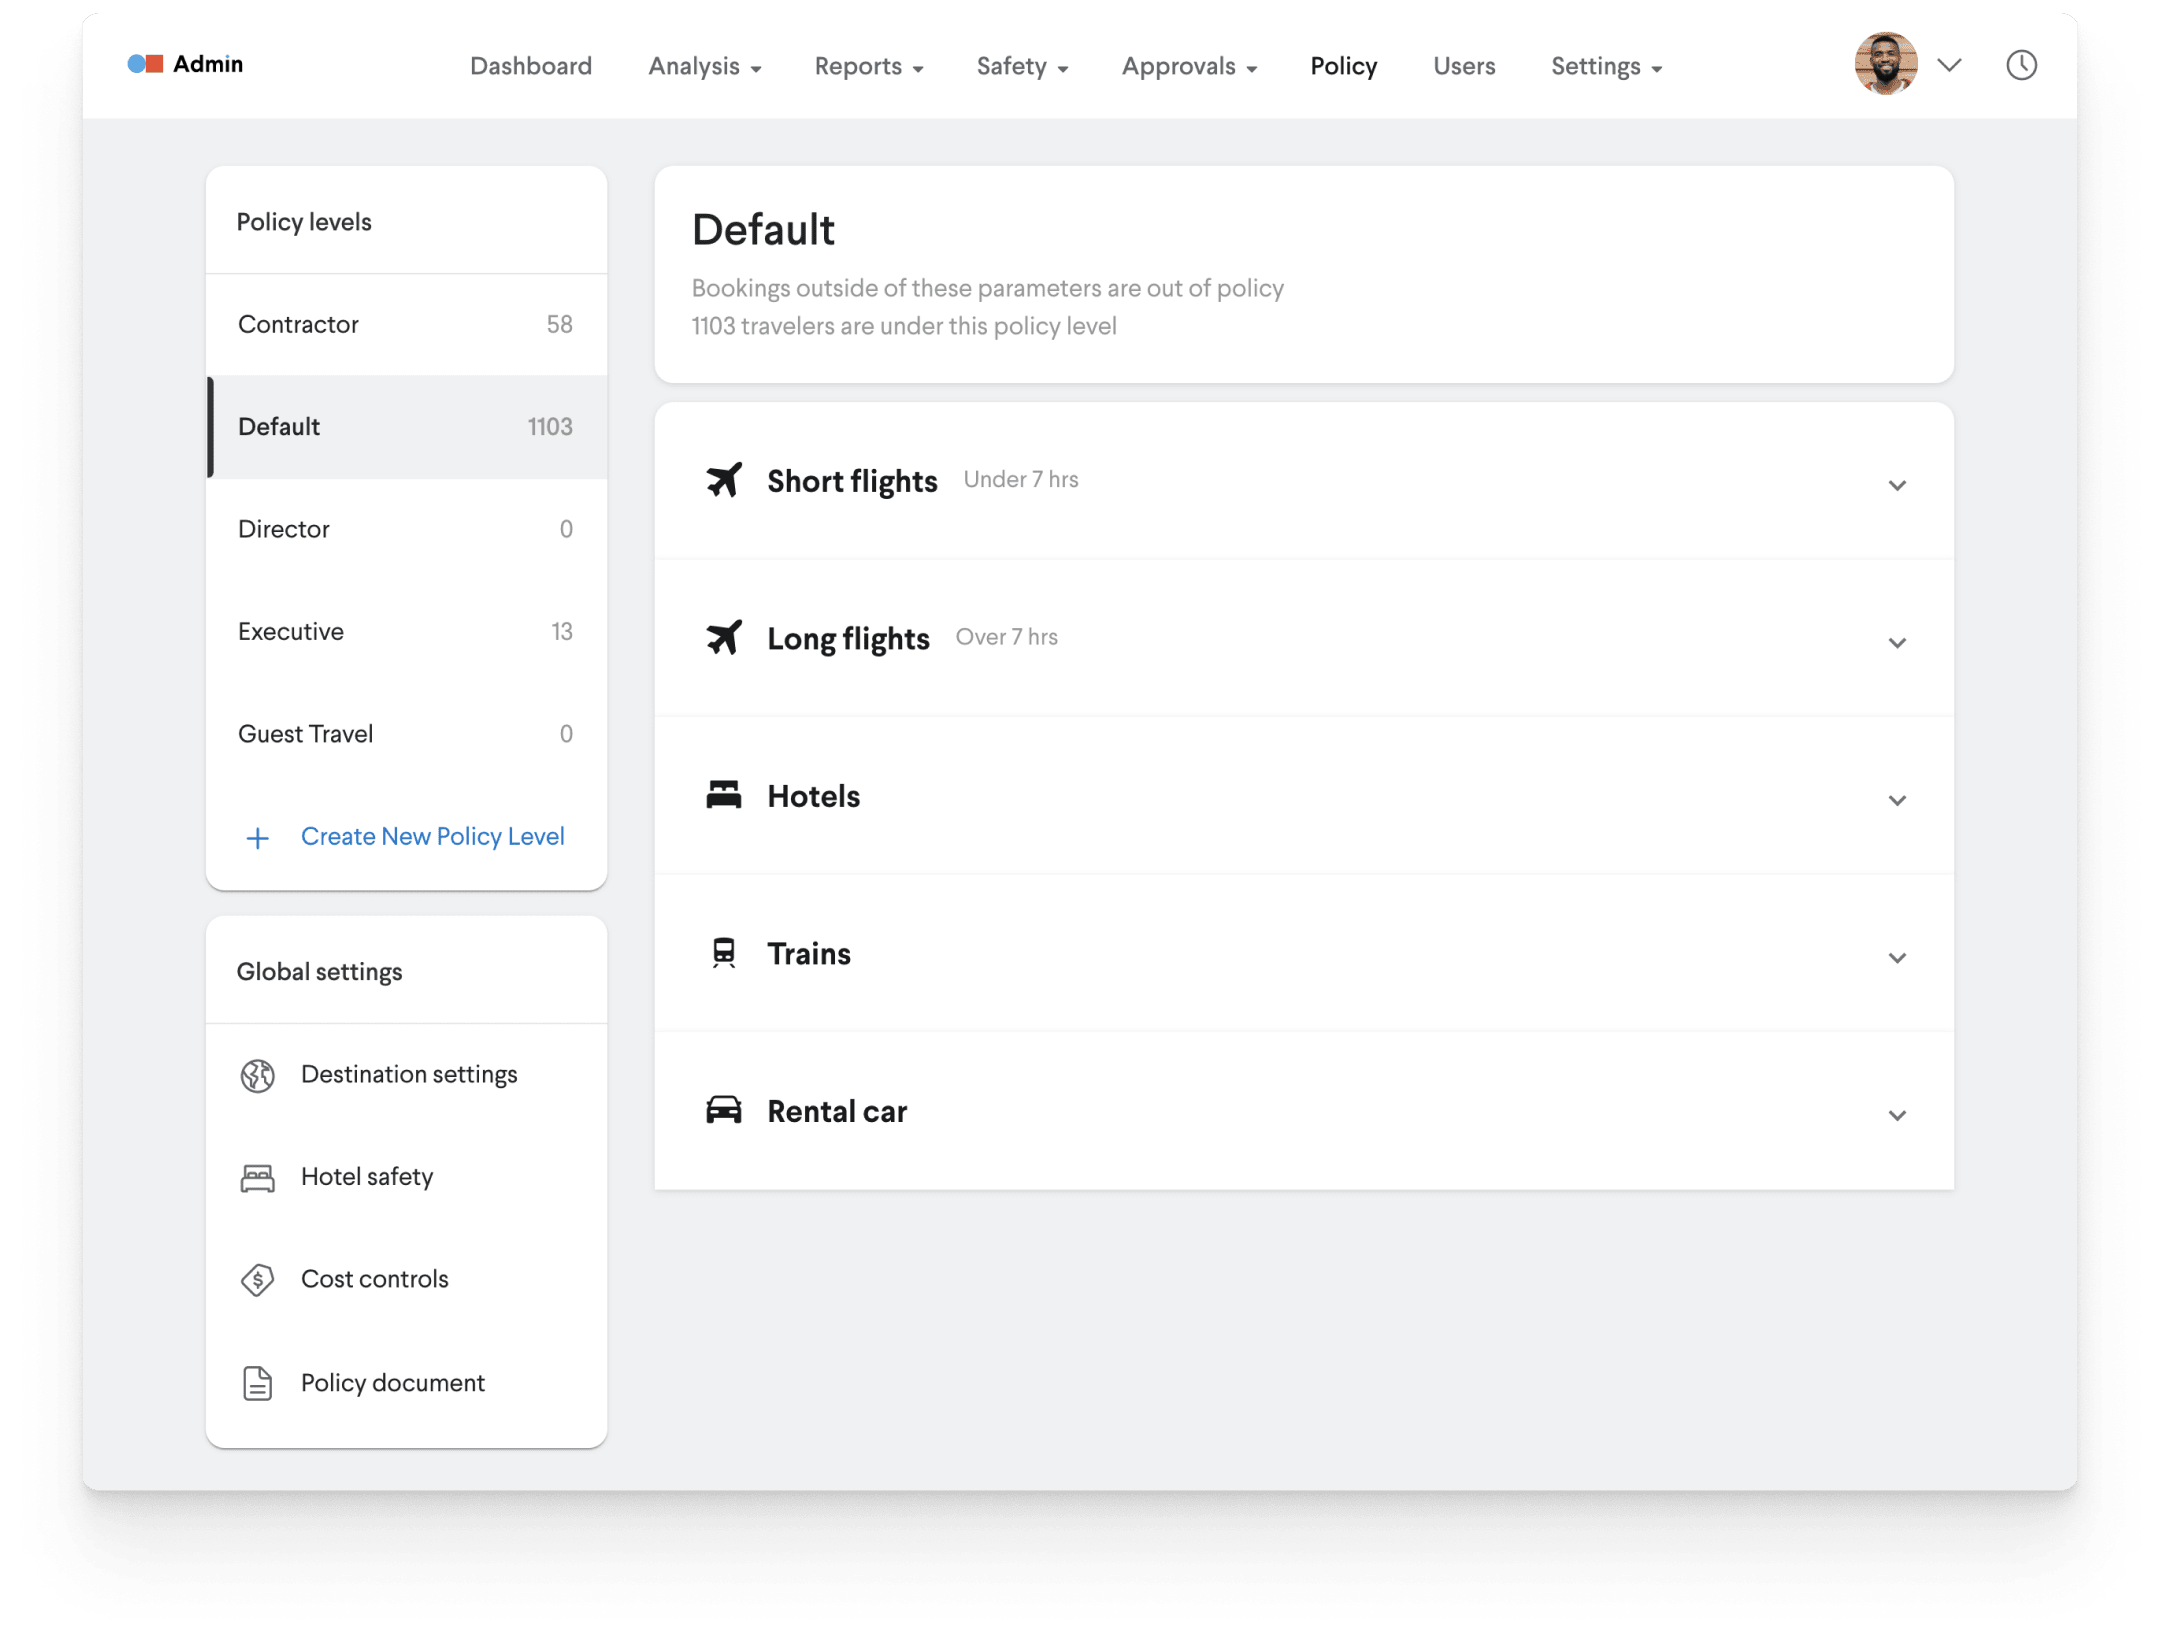Image resolution: width=2160 pixels, height=1638 pixels.
Task: Open the Safety dropdown menu
Action: click(x=1022, y=66)
